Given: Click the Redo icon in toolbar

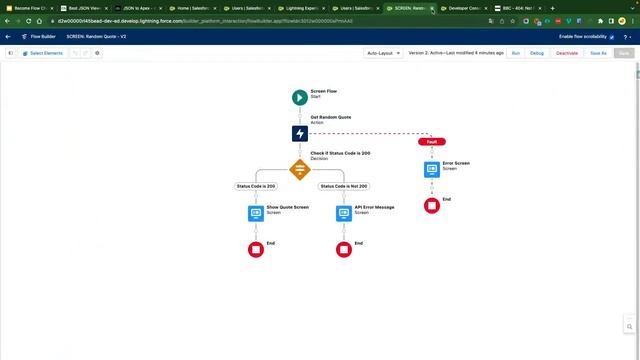Looking at the screenshot, I should click(85, 53).
